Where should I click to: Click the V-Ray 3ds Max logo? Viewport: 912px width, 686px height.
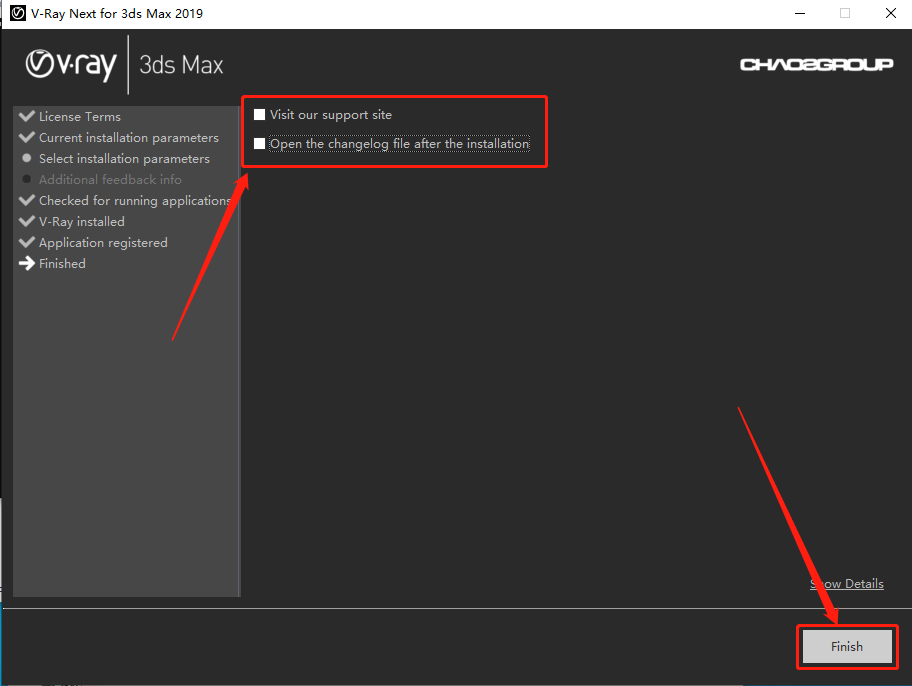pos(124,65)
